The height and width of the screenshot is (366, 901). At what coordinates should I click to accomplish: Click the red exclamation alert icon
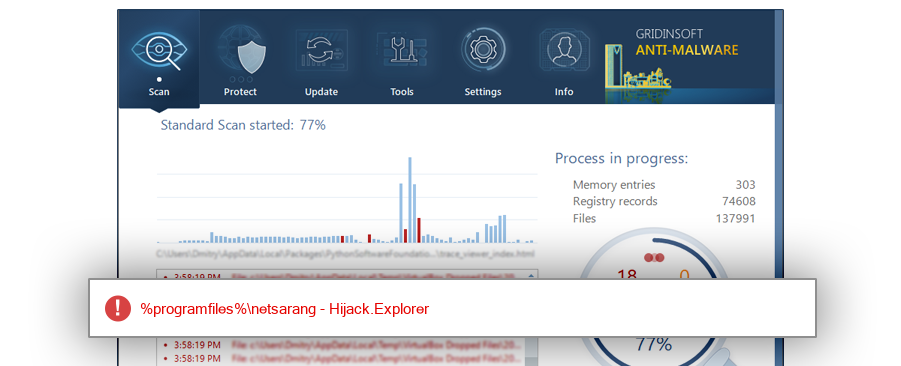[x=118, y=309]
